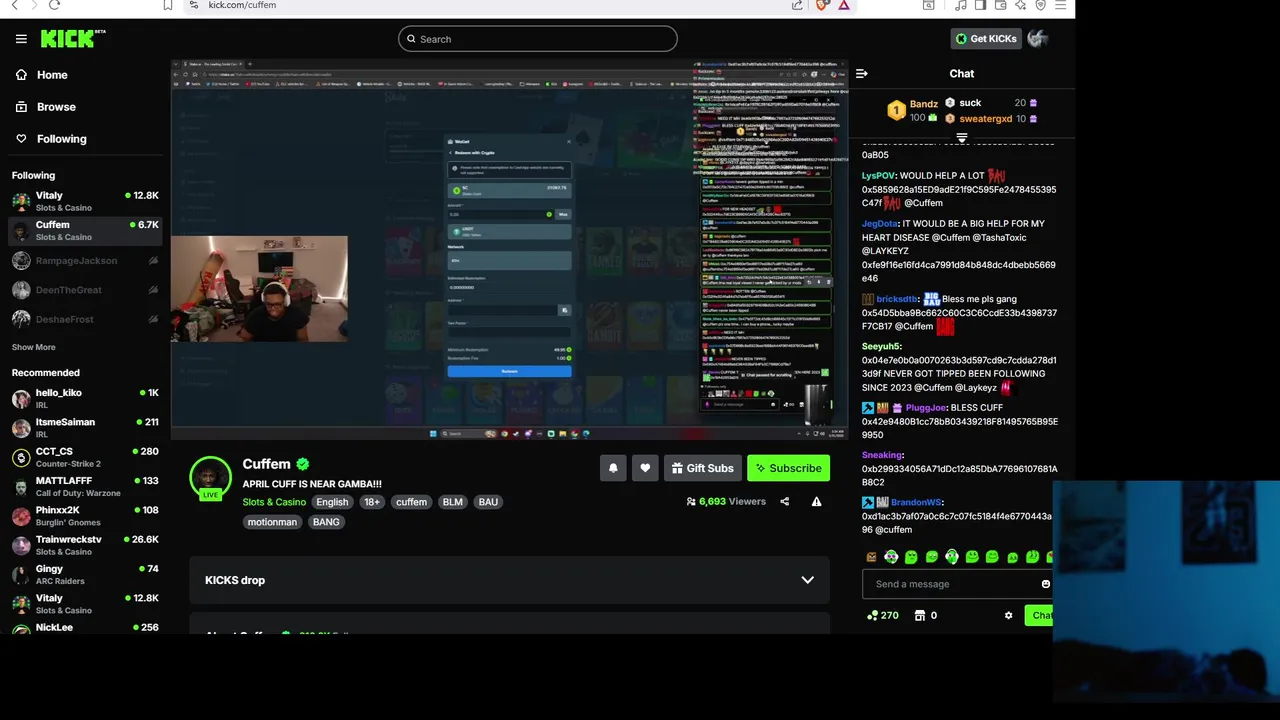The height and width of the screenshot is (720, 1280).
Task: Click Bandz top gifter entry
Action: [914, 110]
